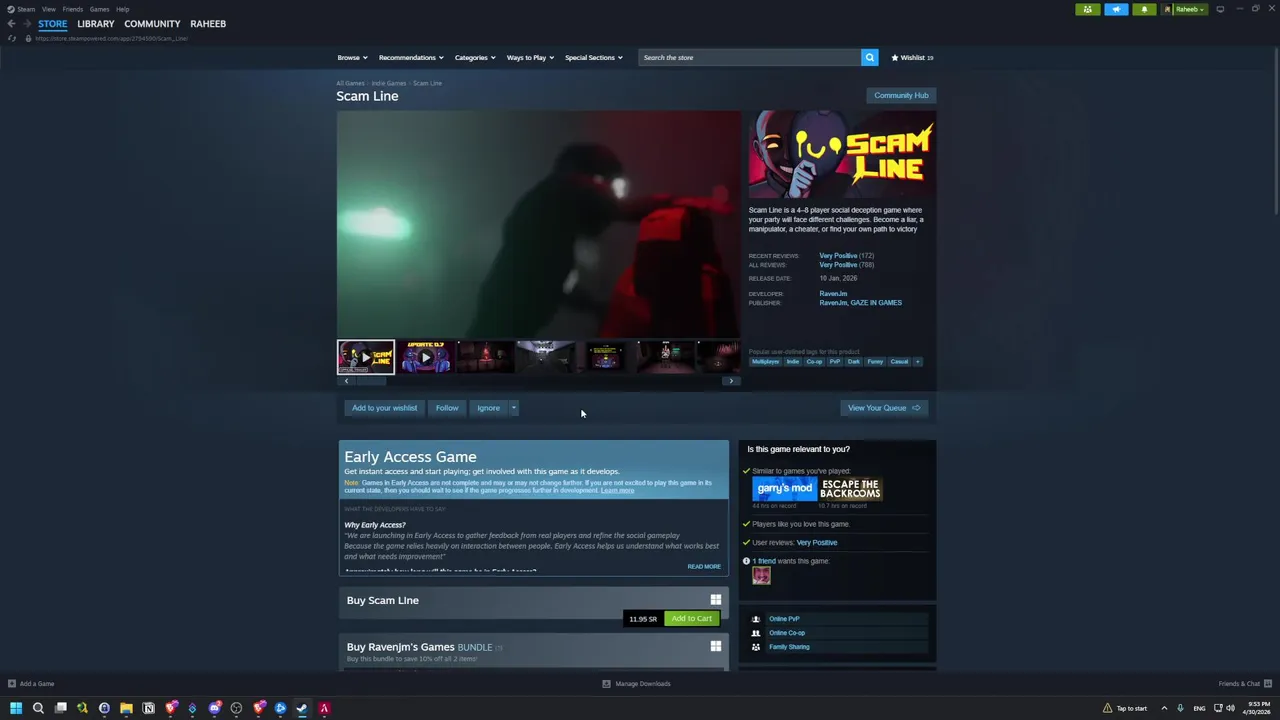Add Scam Line to cart

(692, 618)
